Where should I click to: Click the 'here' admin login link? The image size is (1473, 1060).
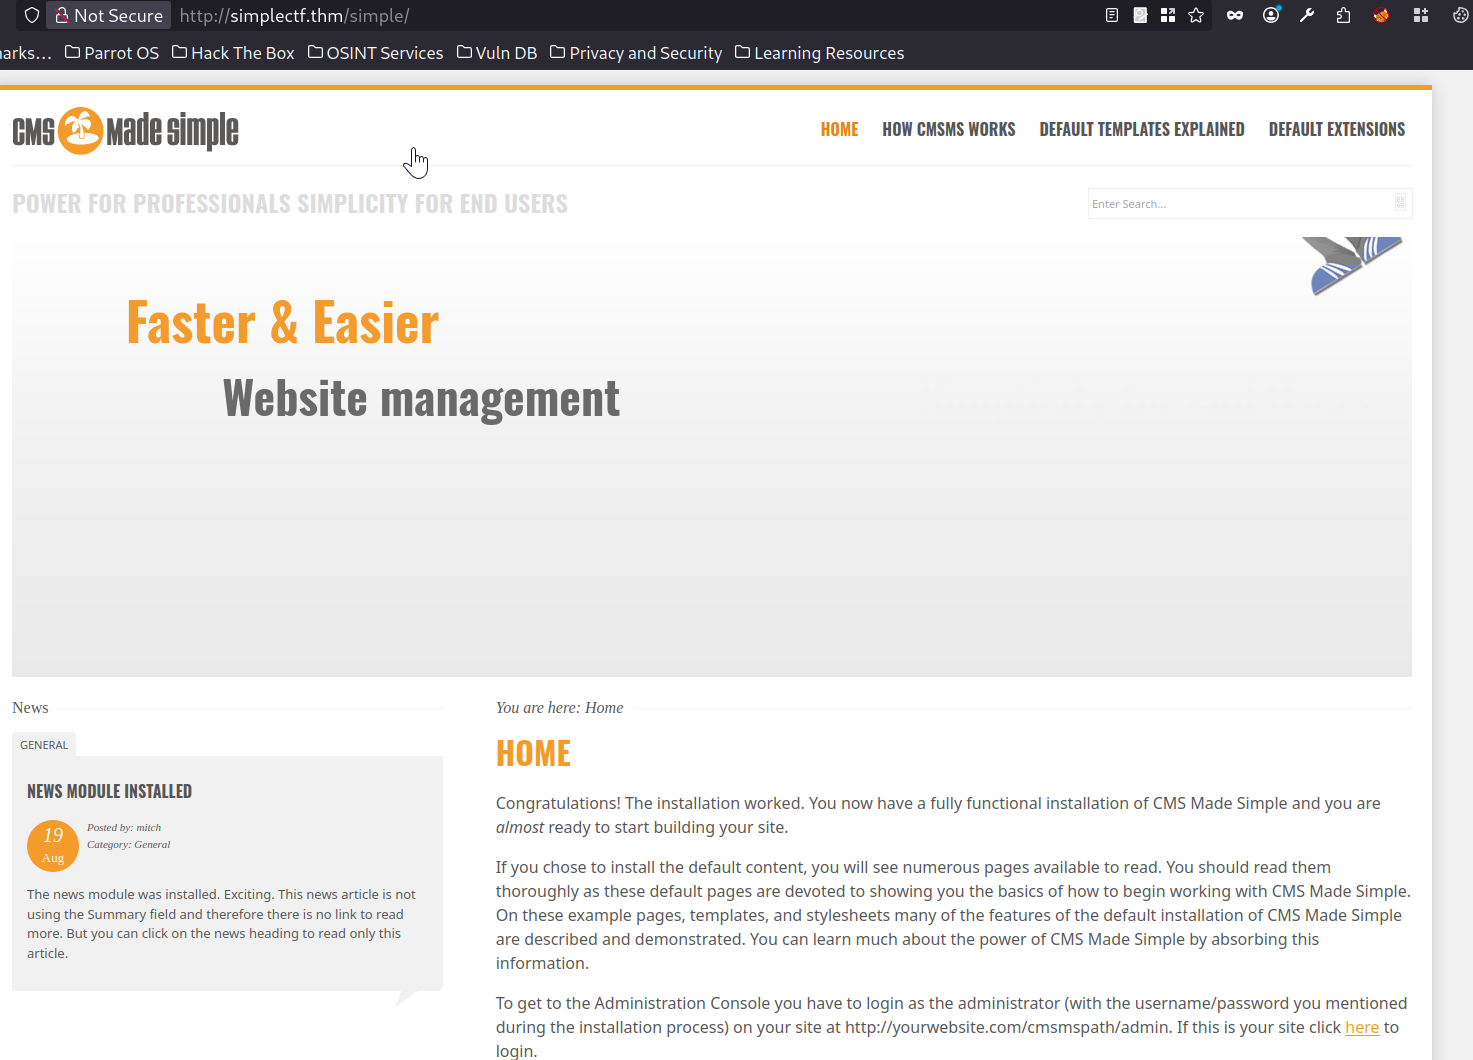[x=1362, y=1027]
